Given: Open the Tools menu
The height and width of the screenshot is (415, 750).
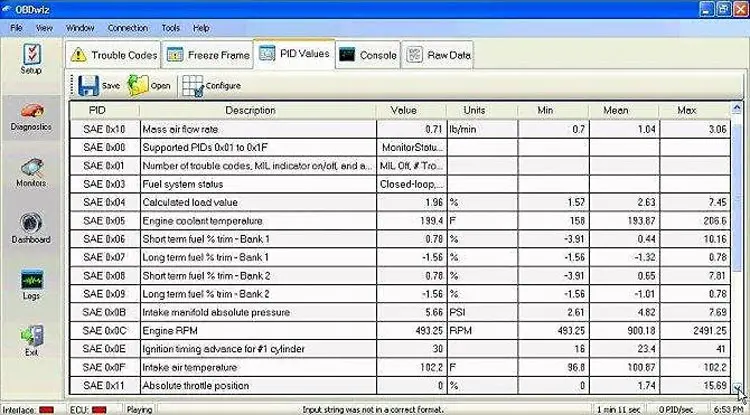Looking at the screenshot, I should coord(171,28).
